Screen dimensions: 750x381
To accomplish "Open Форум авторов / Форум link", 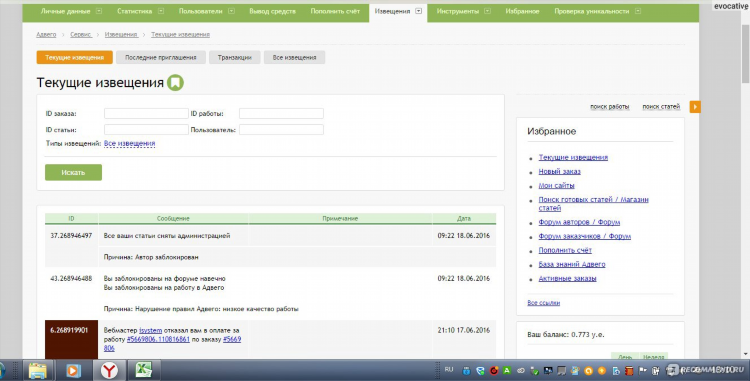I will point(579,222).
